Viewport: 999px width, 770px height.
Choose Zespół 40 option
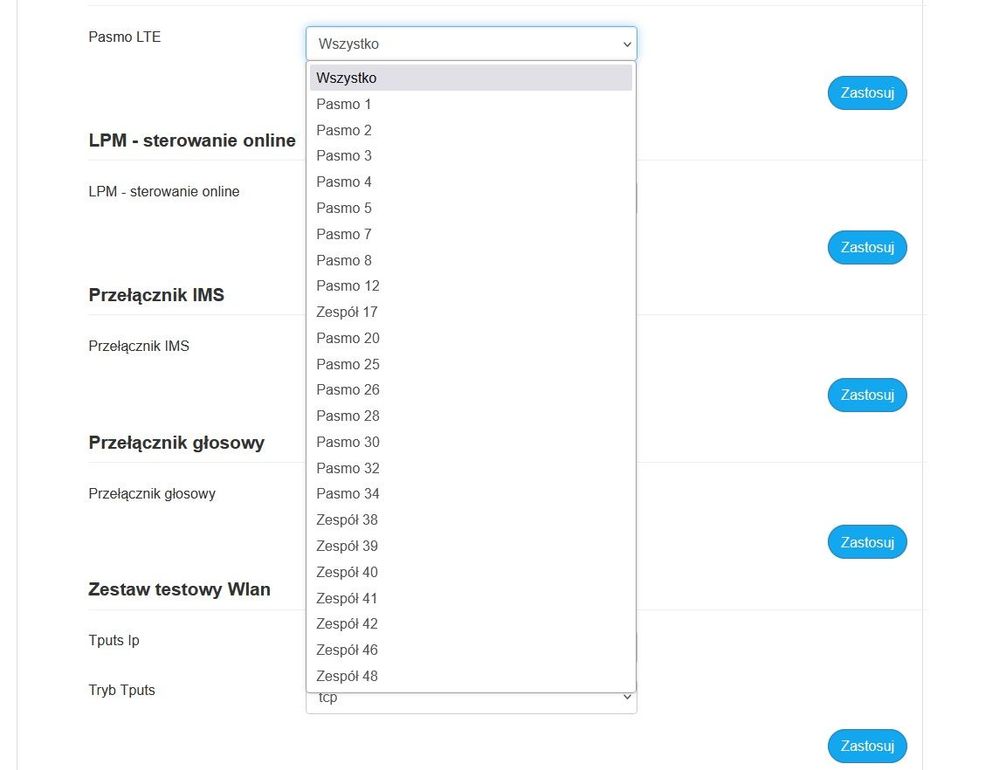point(347,572)
